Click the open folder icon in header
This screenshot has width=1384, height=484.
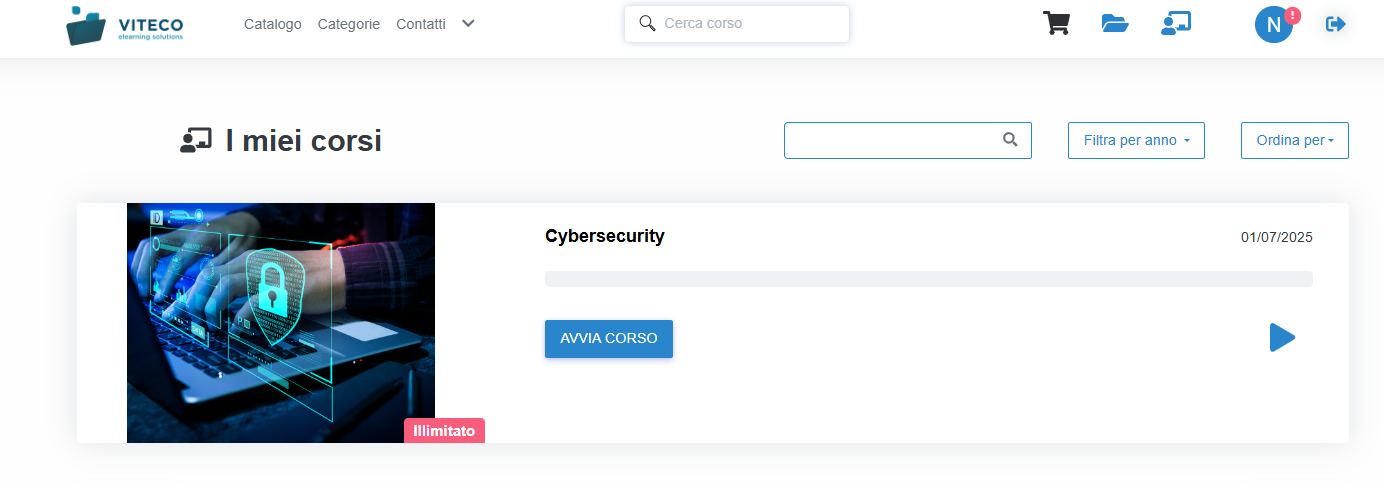coord(1115,23)
